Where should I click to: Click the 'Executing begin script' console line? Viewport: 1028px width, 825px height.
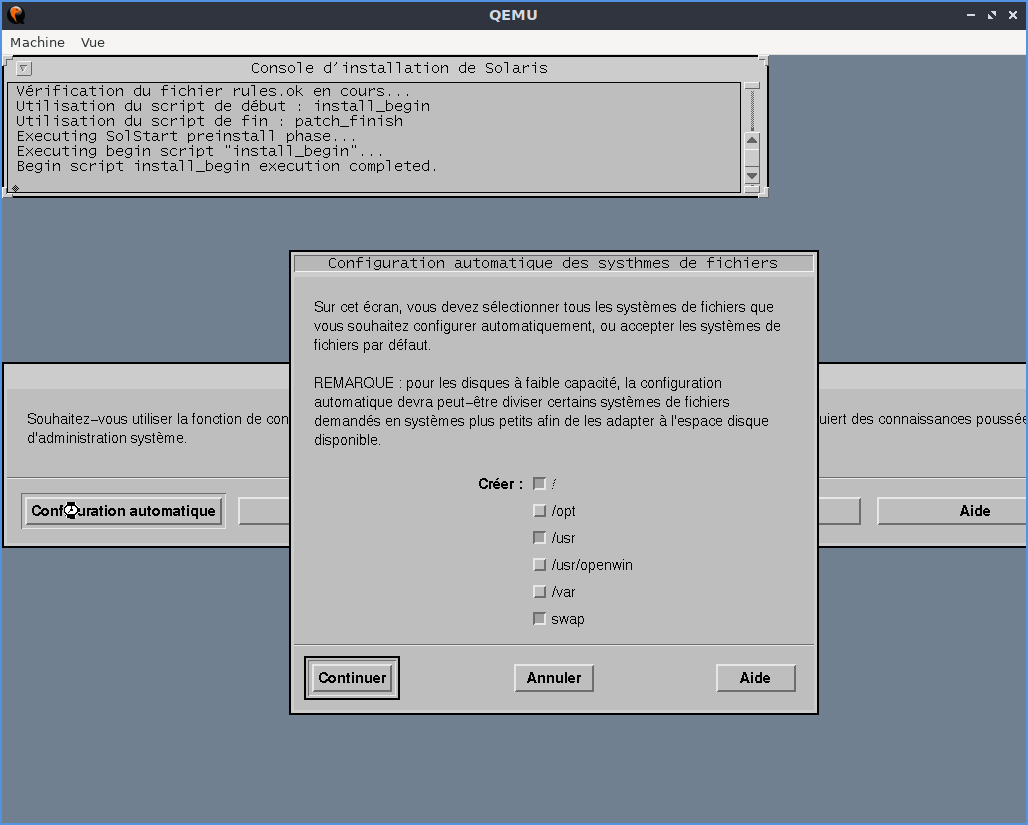click(x=200, y=151)
